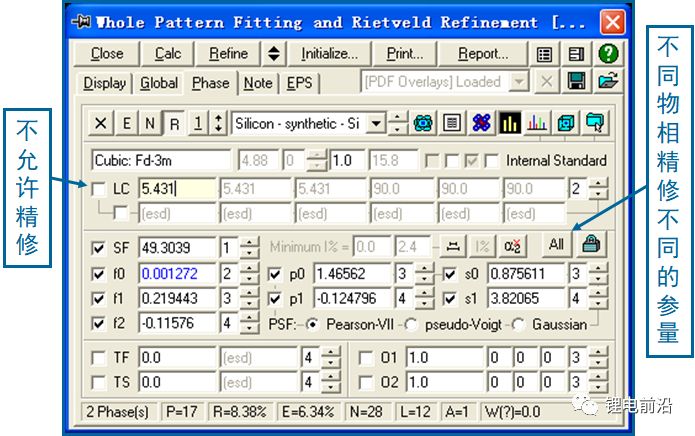Save refinement with the floppy disk icon

(576, 82)
